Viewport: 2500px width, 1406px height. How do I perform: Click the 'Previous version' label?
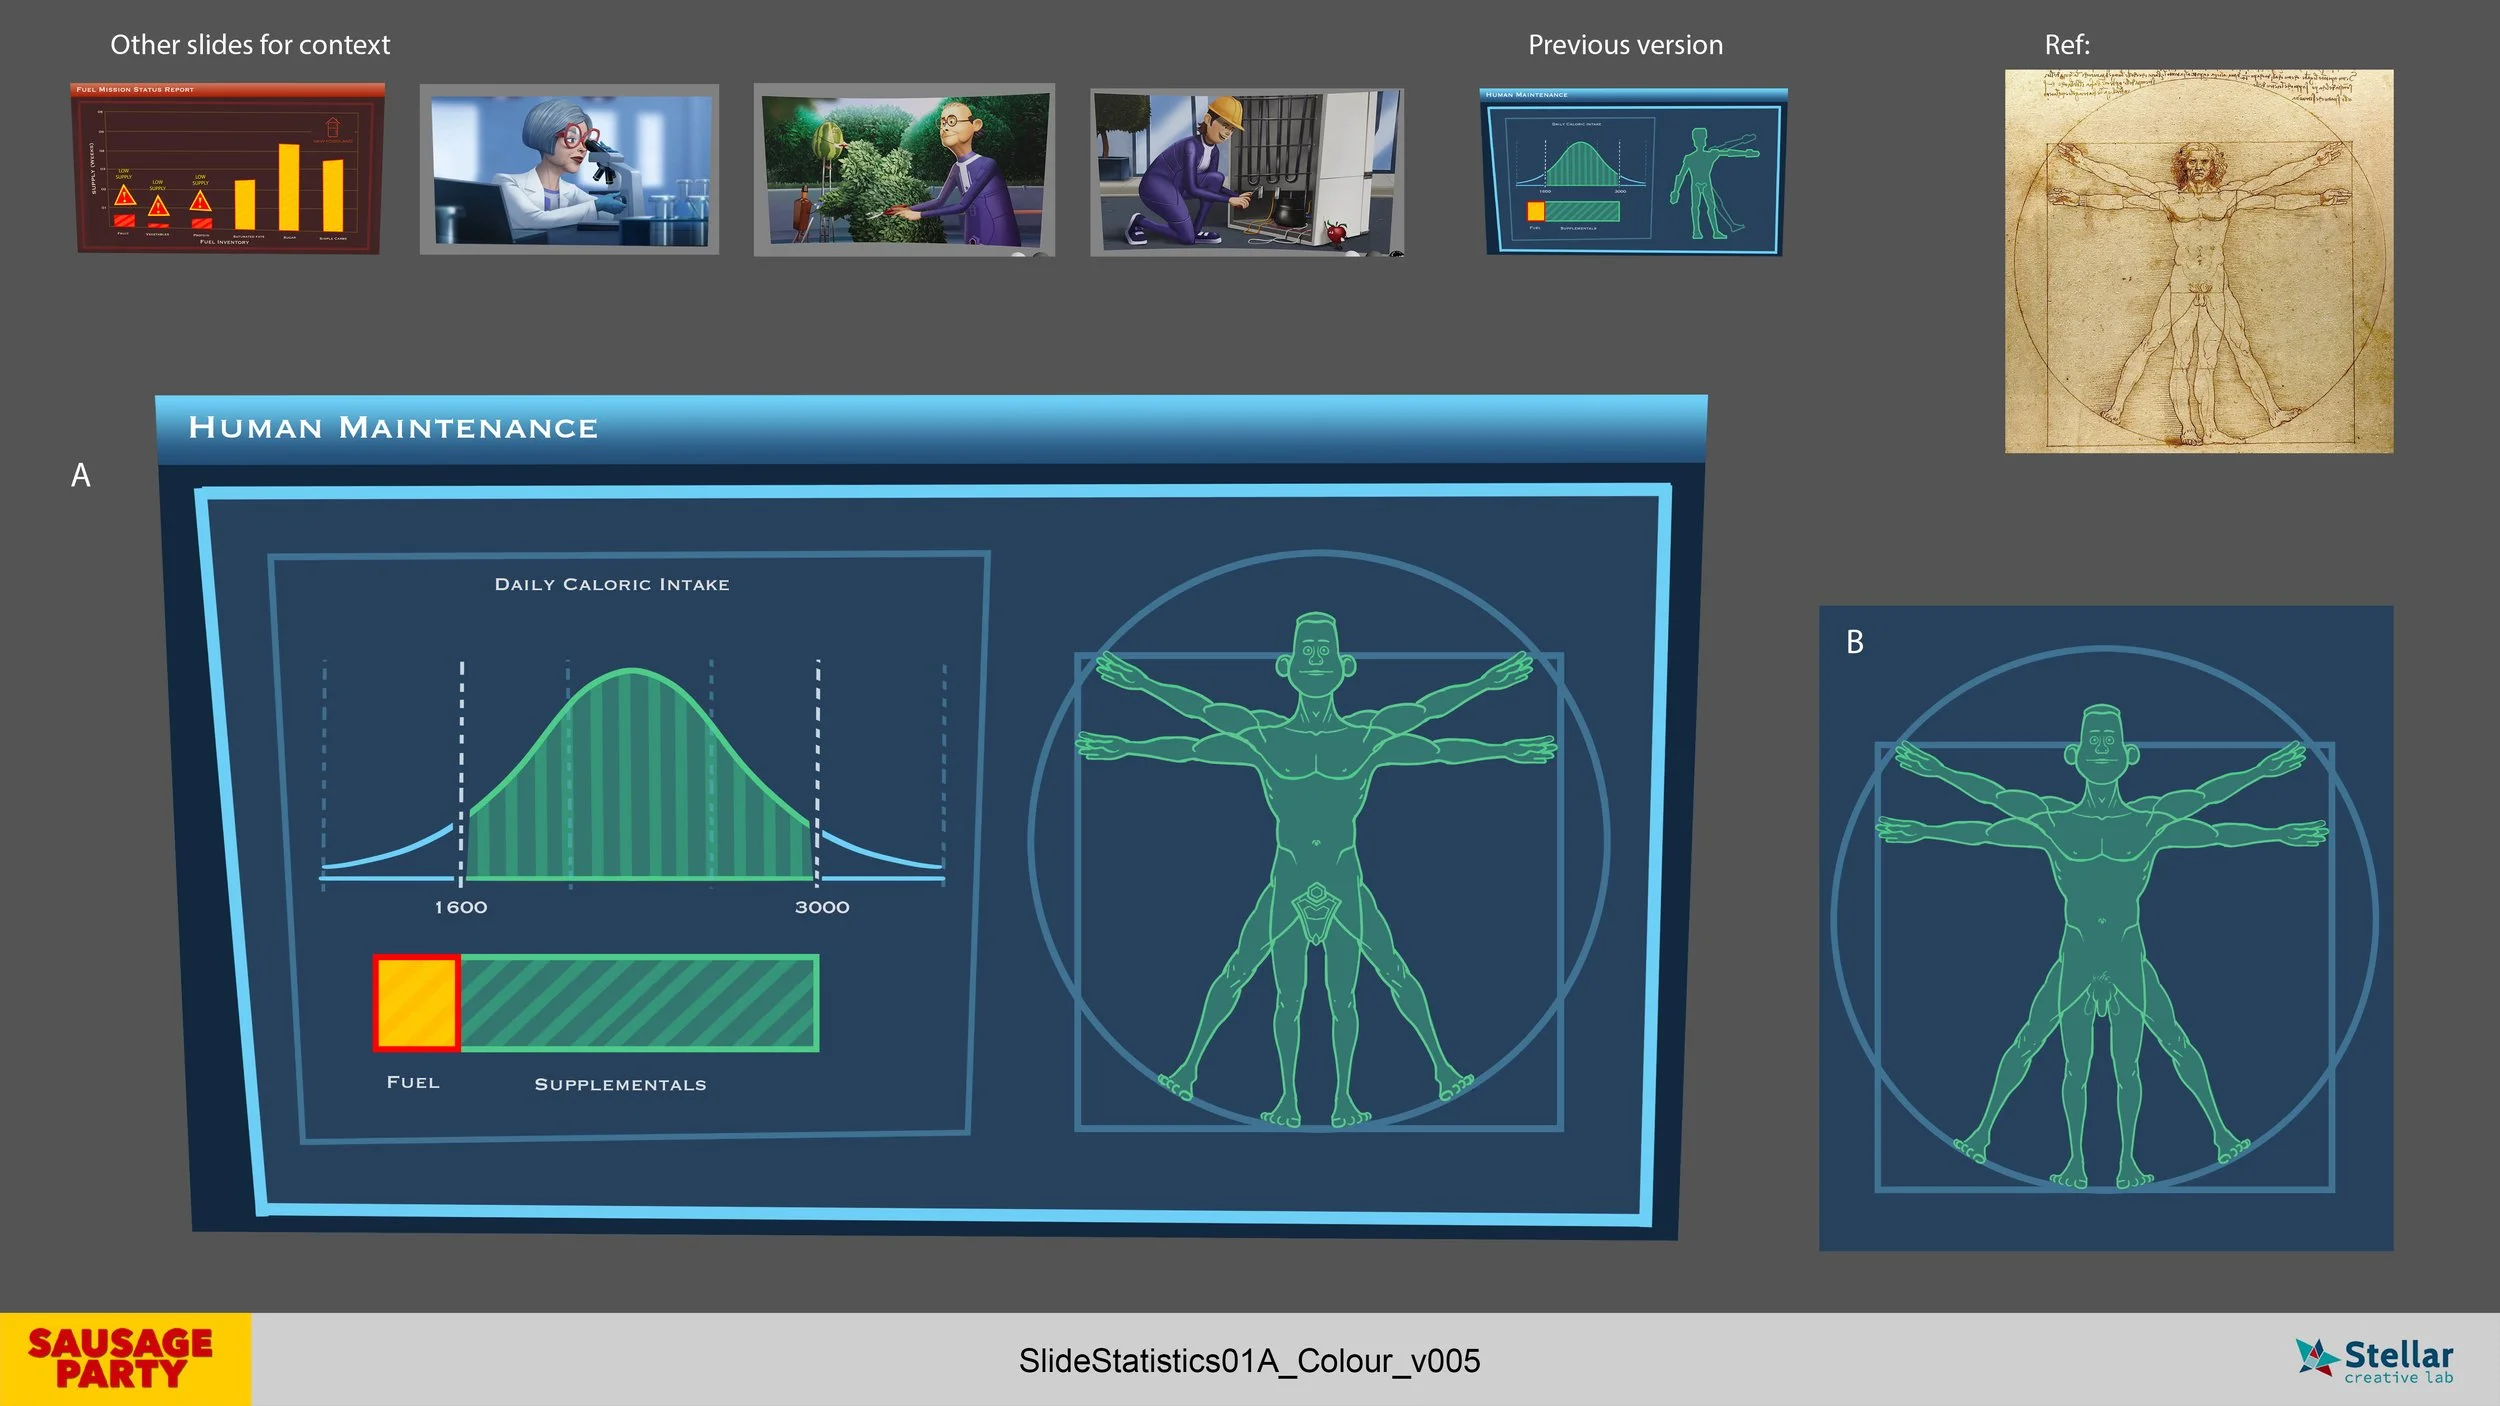1625,45
